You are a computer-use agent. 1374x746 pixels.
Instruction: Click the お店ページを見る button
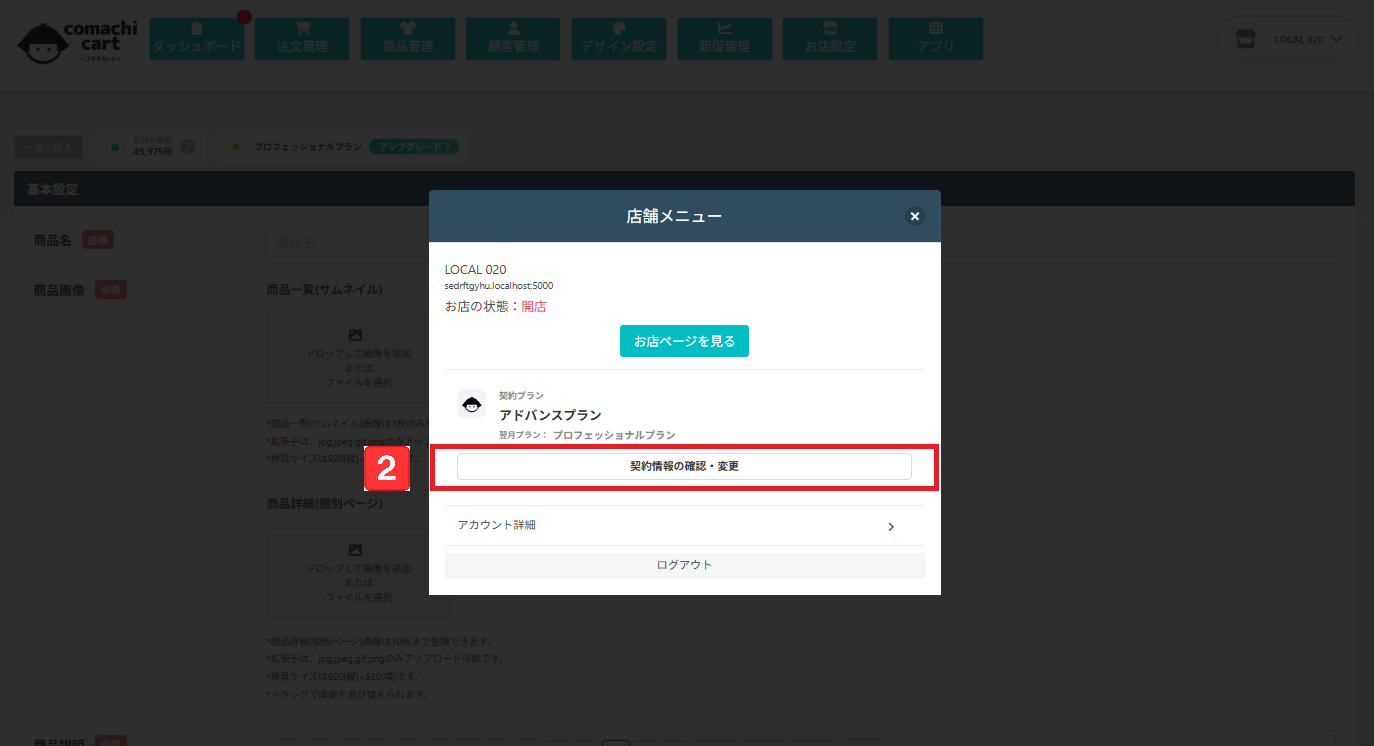pyautogui.click(x=684, y=341)
